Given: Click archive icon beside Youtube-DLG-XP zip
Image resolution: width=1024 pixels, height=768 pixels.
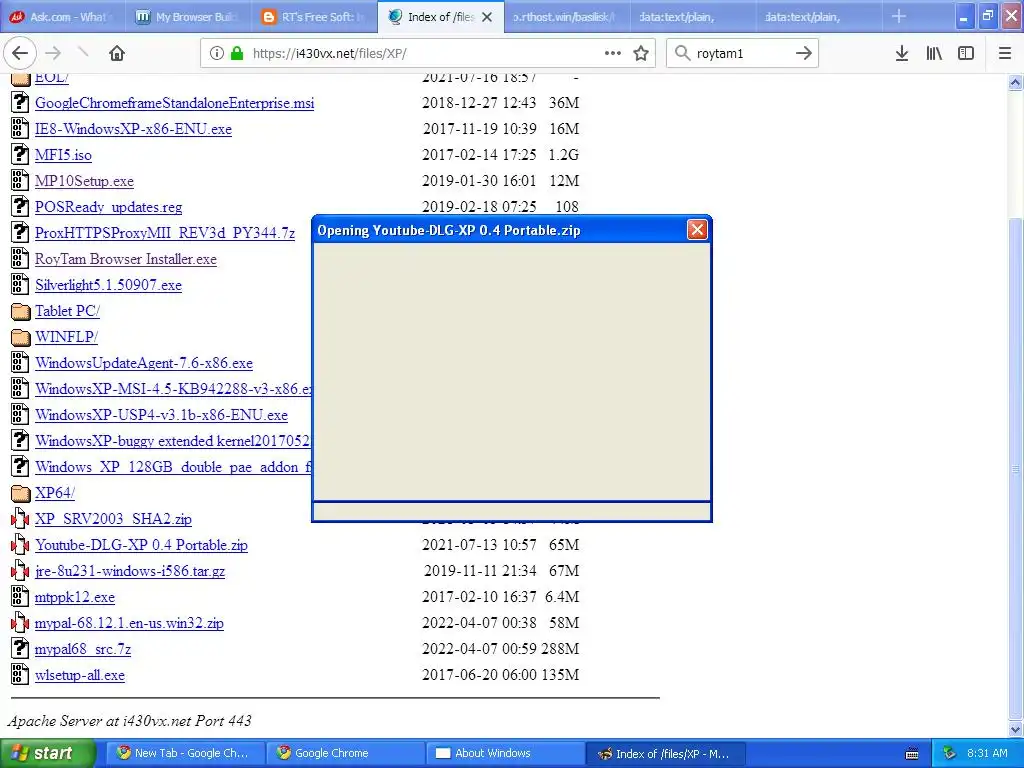Looking at the screenshot, I should click(x=20, y=545).
